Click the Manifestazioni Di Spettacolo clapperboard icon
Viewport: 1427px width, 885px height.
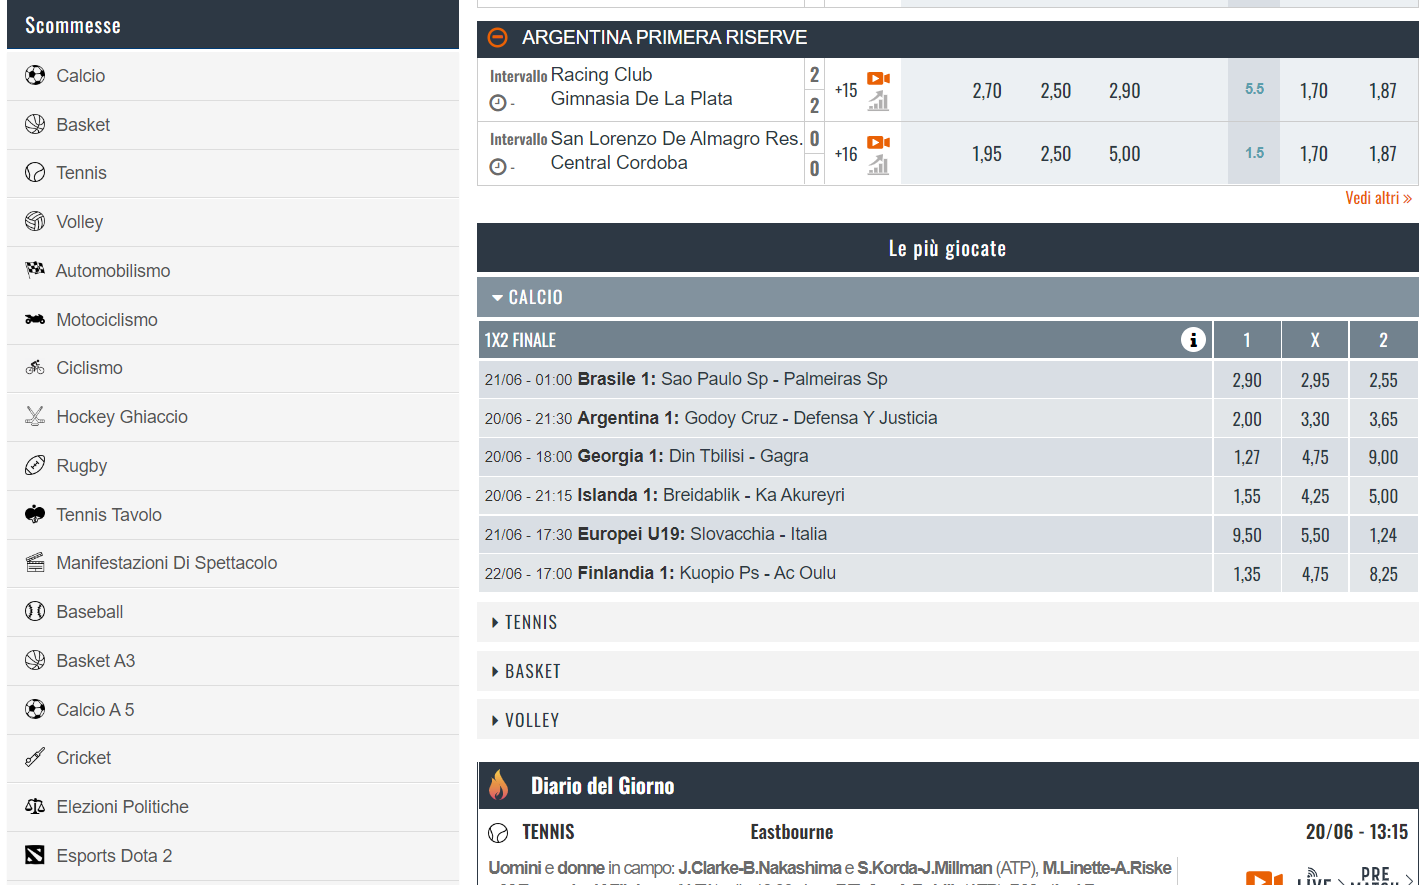[x=35, y=562]
